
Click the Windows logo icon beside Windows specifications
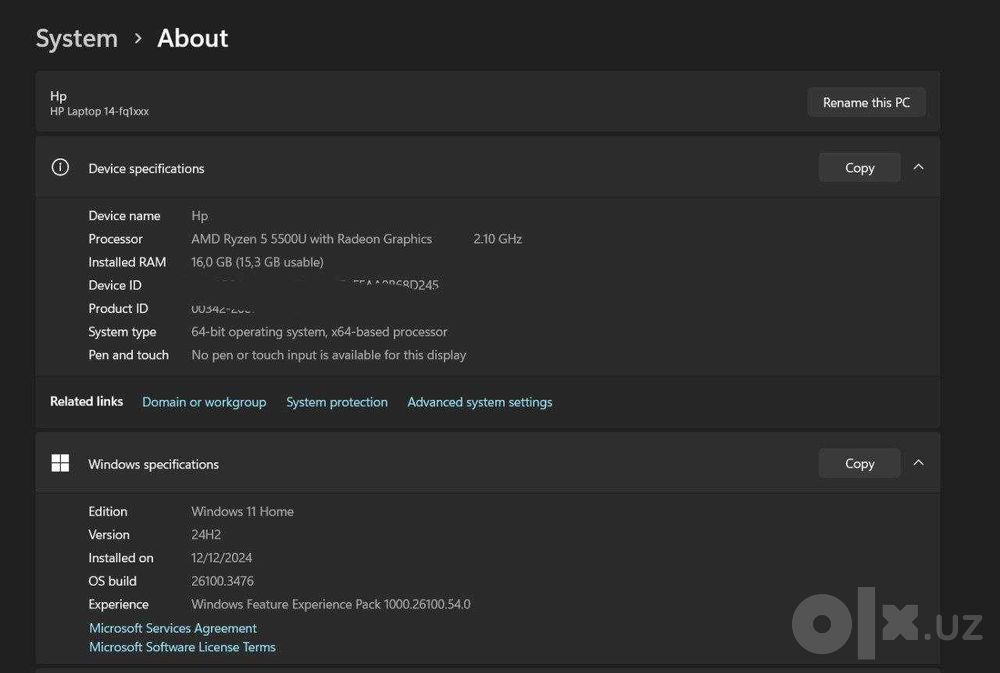60,463
